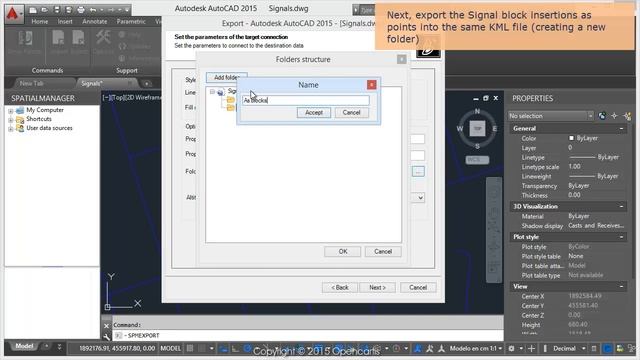The width and height of the screenshot is (640, 360).
Task: Click the Undo arrow in quick access toolbar
Action: point(93,10)
